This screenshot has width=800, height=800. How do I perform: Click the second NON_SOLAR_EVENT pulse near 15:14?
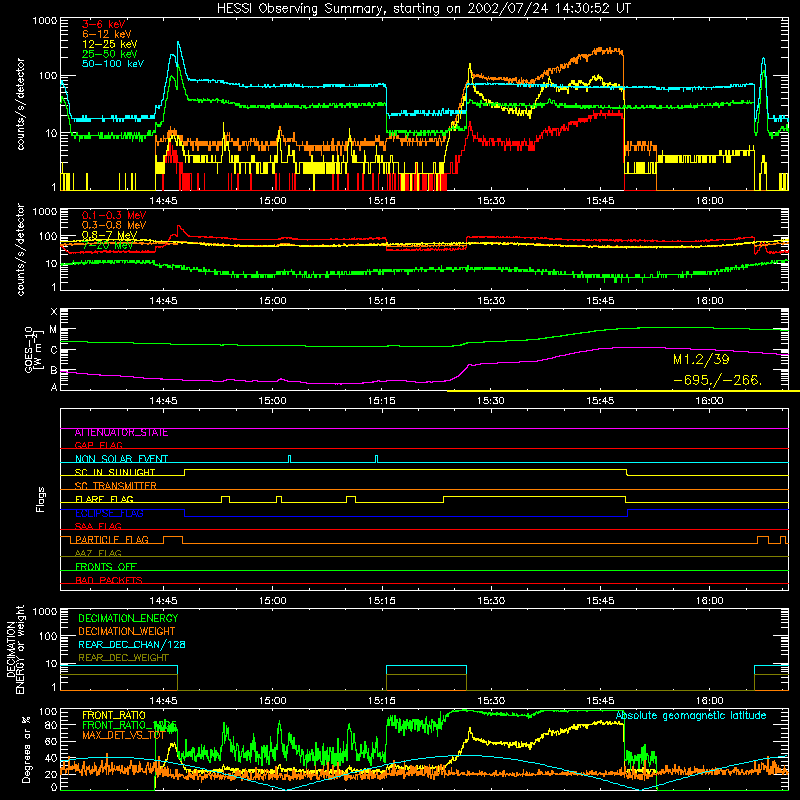coord(377,459)
